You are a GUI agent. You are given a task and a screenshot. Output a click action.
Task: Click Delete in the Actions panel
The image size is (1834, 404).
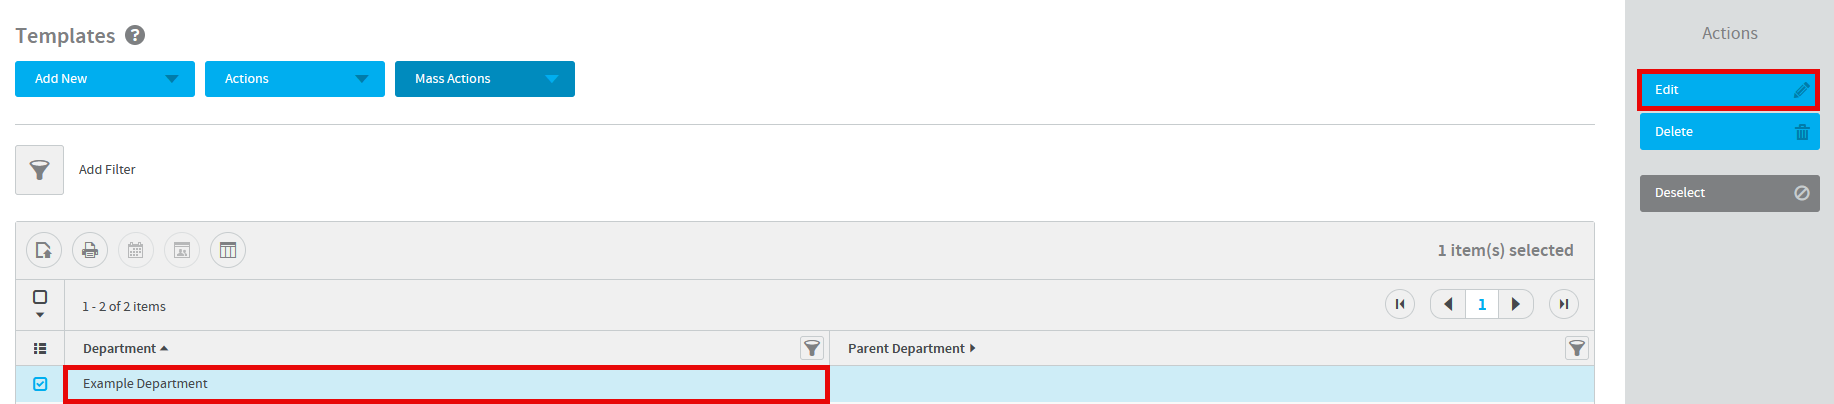point(1730,132)
